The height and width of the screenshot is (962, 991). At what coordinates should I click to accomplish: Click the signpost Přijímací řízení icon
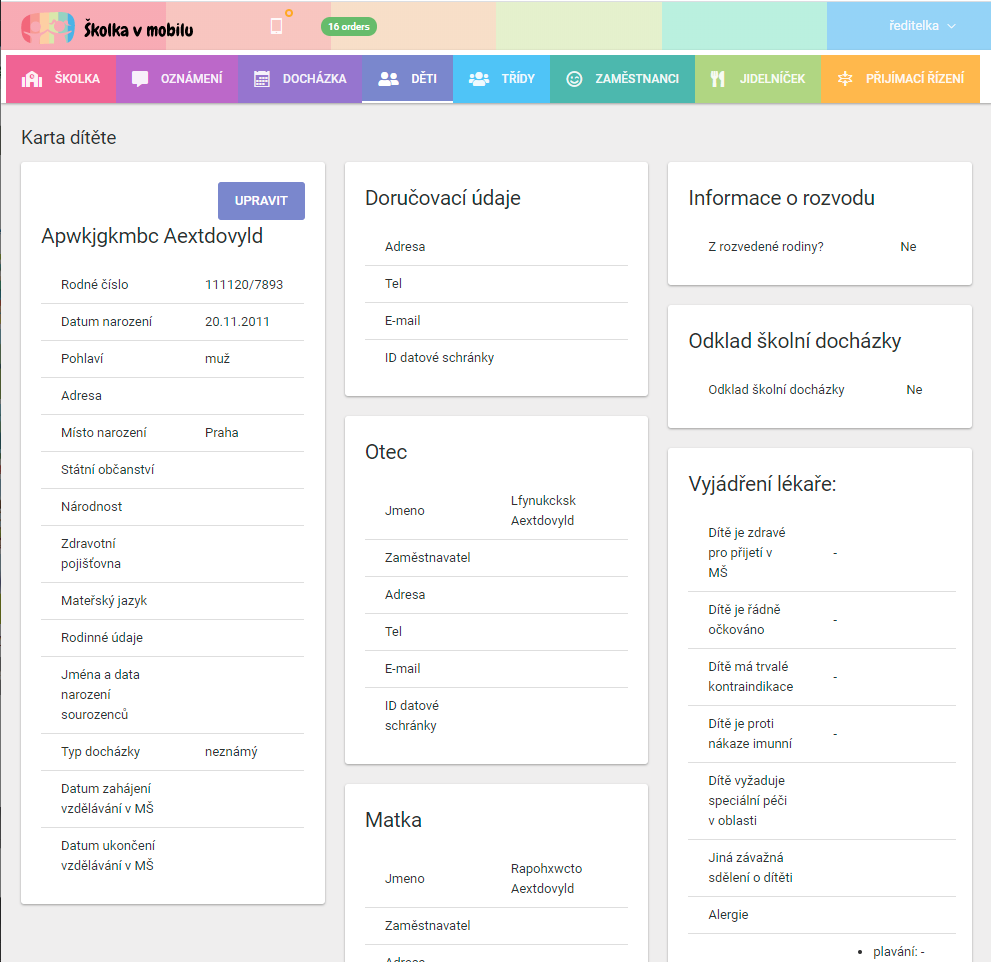[845, 79]
